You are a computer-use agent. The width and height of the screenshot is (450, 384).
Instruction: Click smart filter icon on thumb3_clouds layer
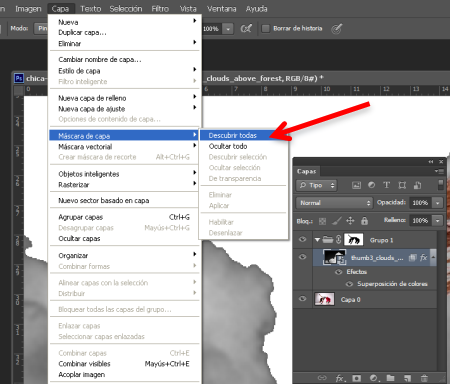click(x=413, y=257)
